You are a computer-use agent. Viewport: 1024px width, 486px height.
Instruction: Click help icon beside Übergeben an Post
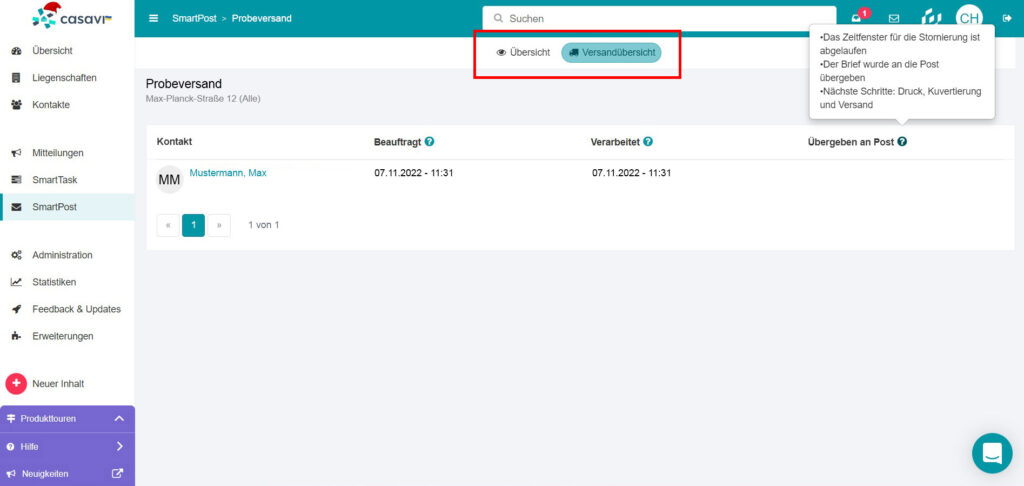pyautogui.click(x=902, y=142)
